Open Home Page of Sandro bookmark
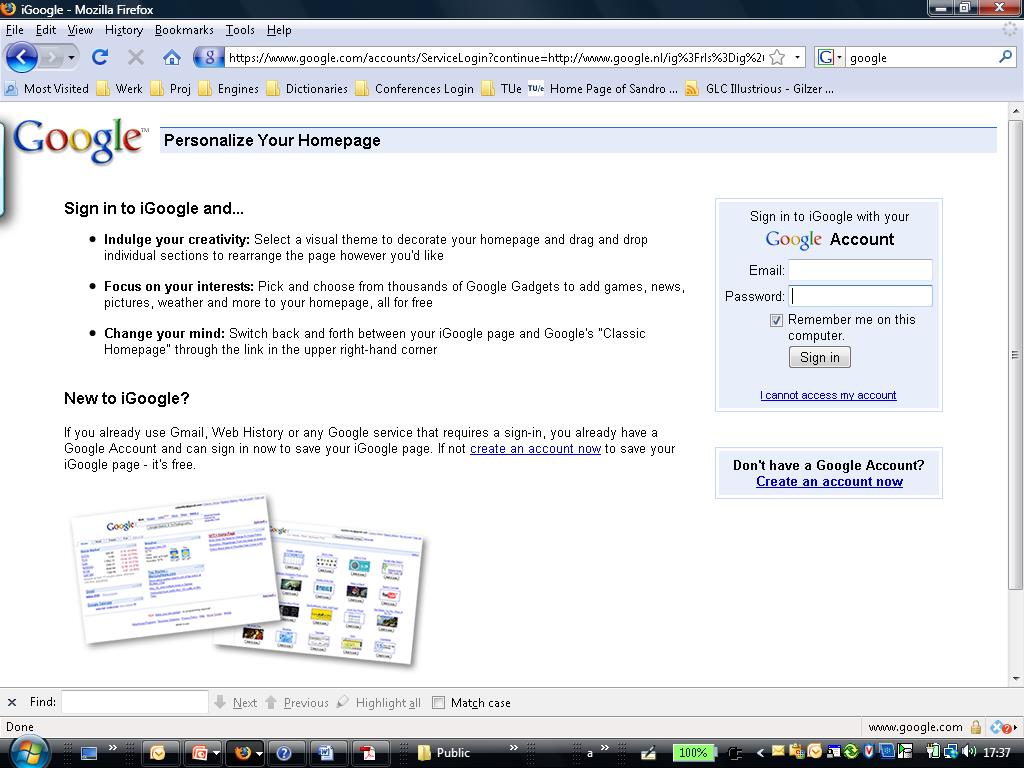The image size is (1024, 768). (602, 89)
